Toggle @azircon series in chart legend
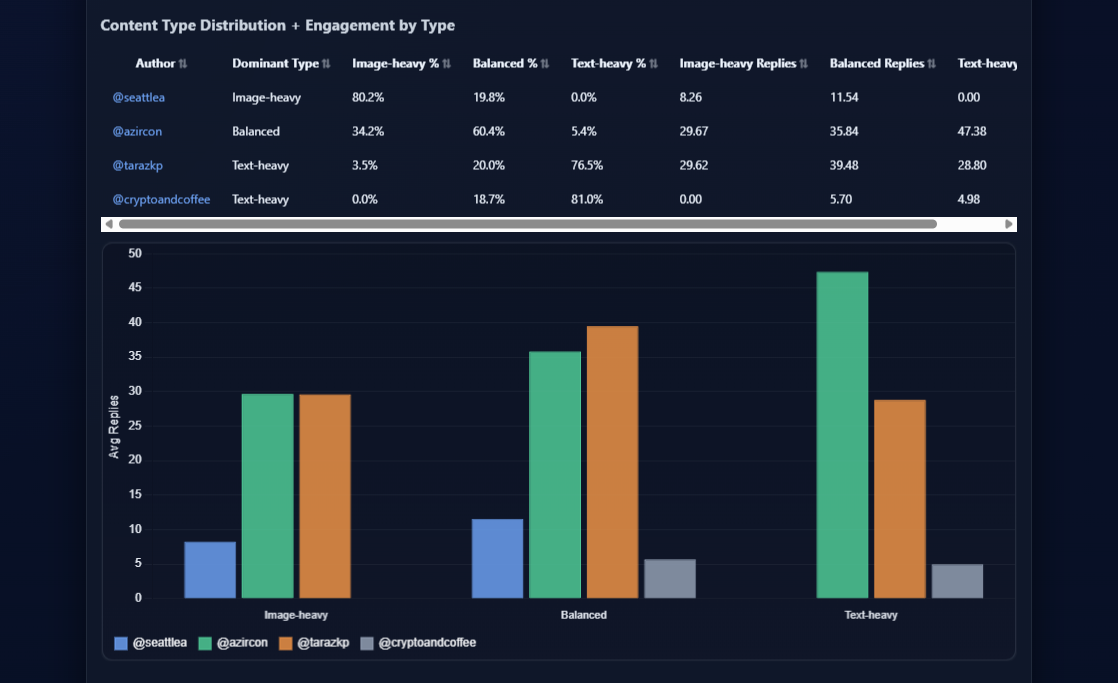The image size is (1118, 683). [233, 643]
